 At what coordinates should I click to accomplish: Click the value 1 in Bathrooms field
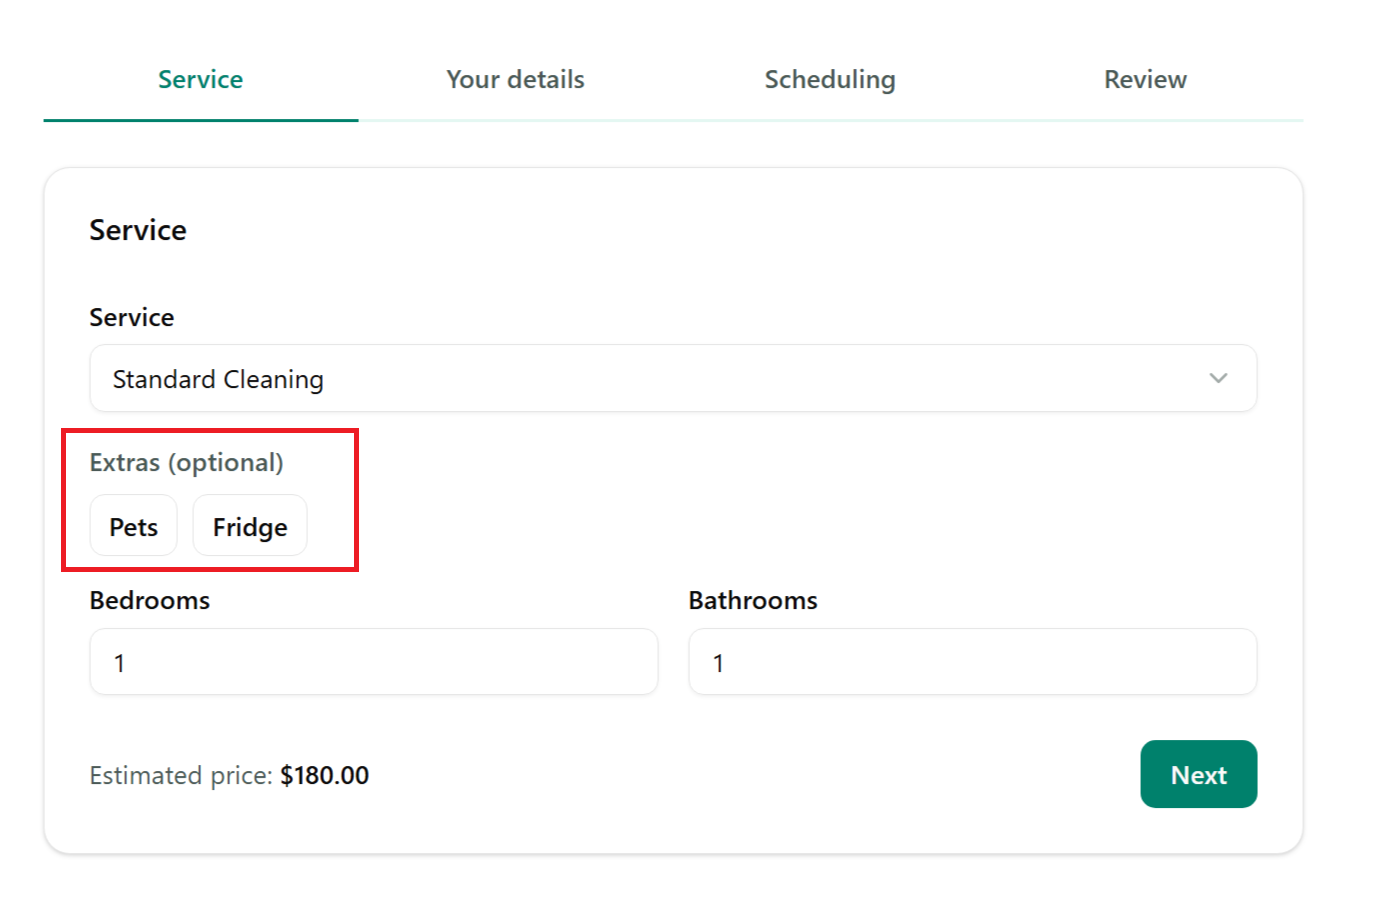click(718, 663)
